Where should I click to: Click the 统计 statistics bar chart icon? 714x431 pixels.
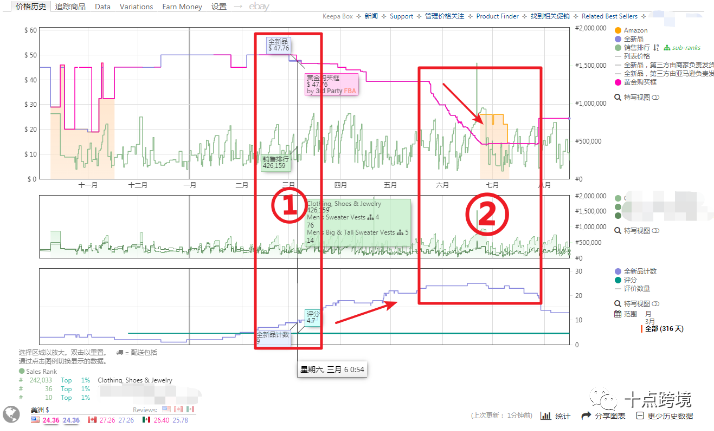546,416
